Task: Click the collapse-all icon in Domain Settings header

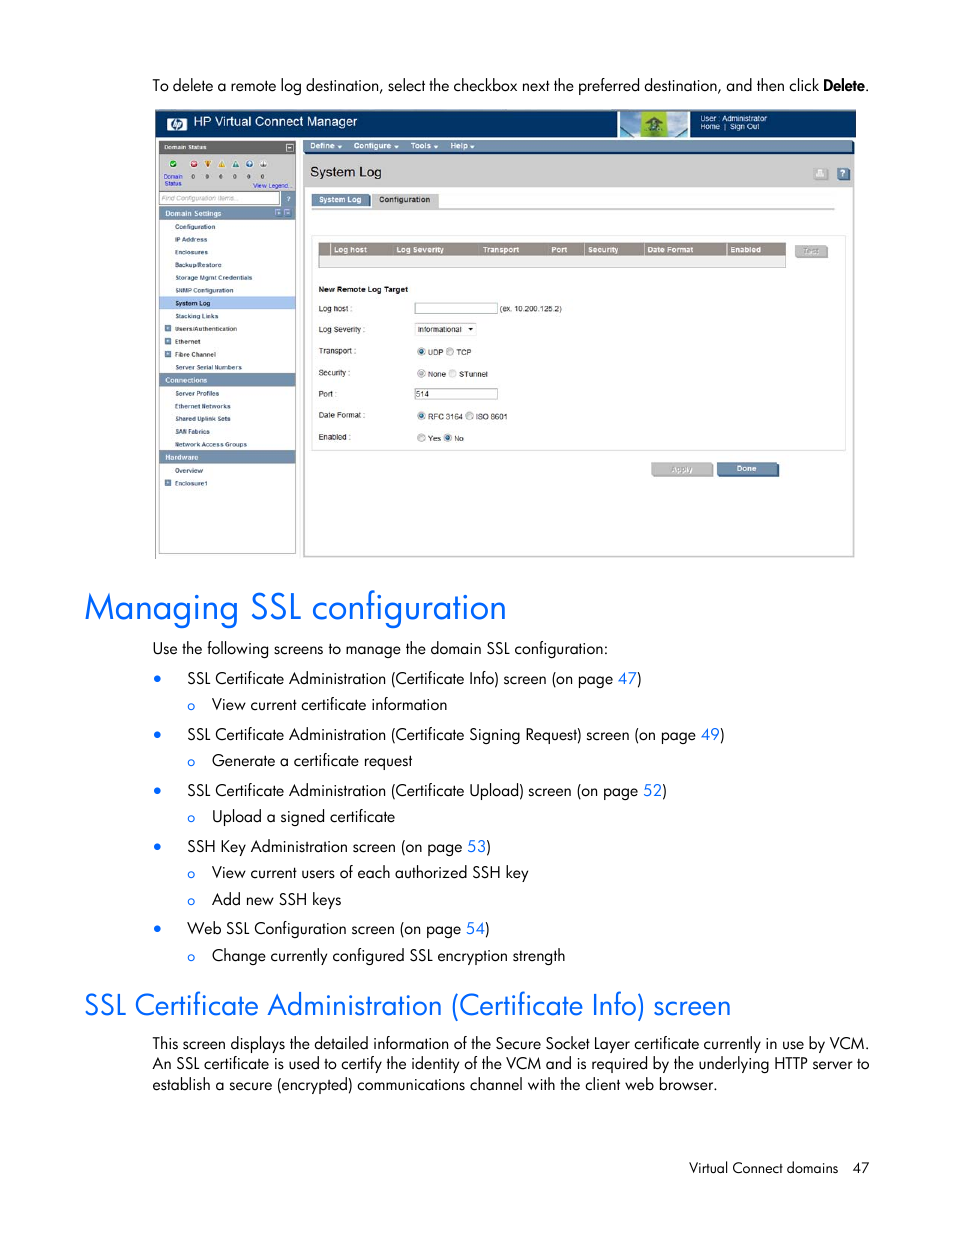Action: tap(288, 213)
